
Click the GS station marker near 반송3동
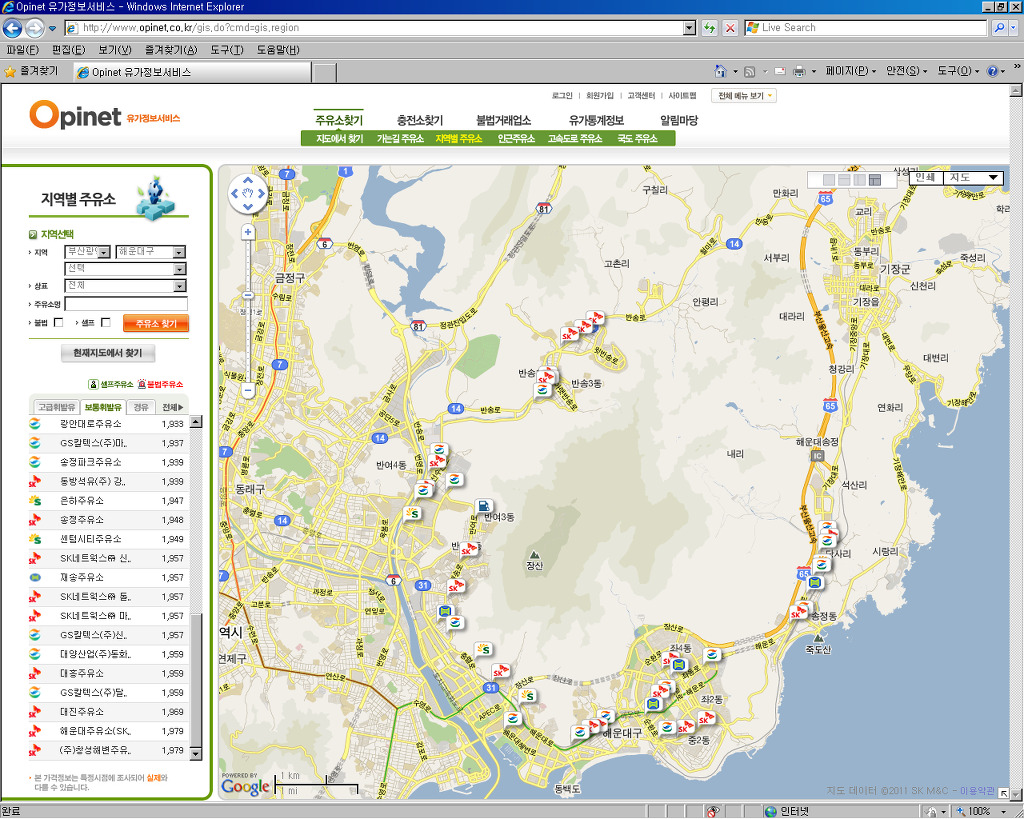[542, 390]
